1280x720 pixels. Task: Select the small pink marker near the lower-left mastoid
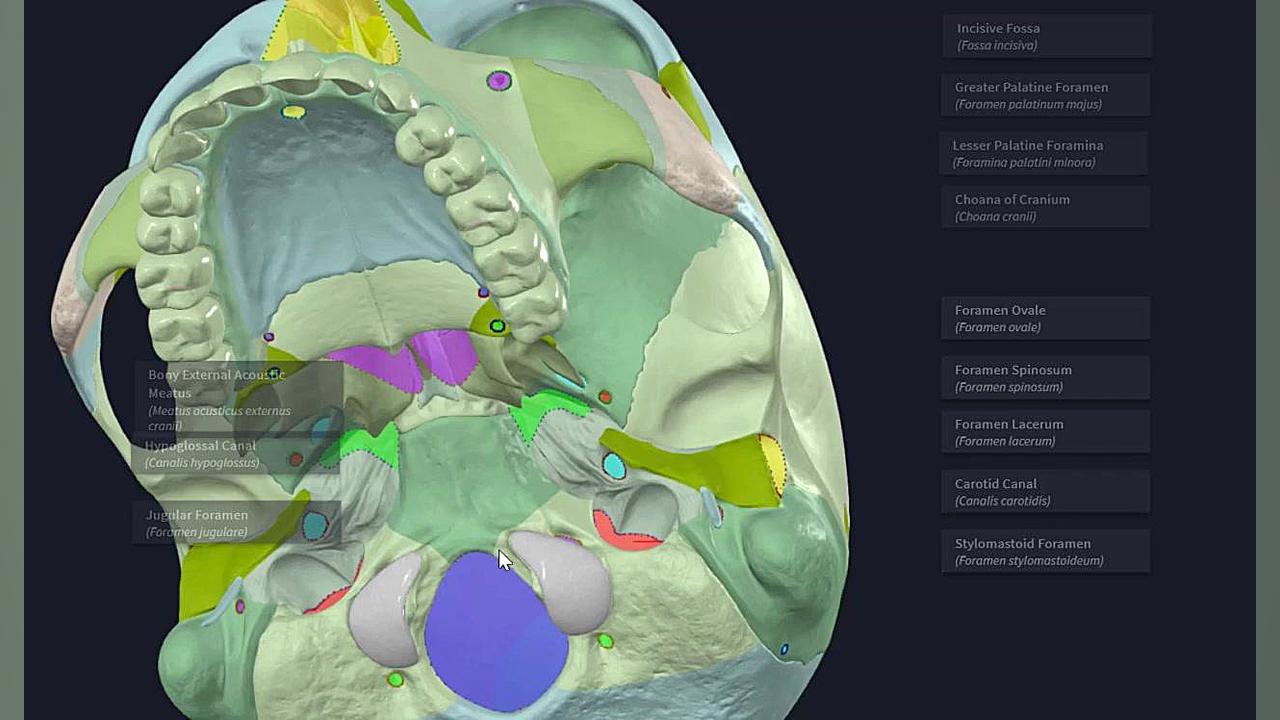click(x=240, y=606)
